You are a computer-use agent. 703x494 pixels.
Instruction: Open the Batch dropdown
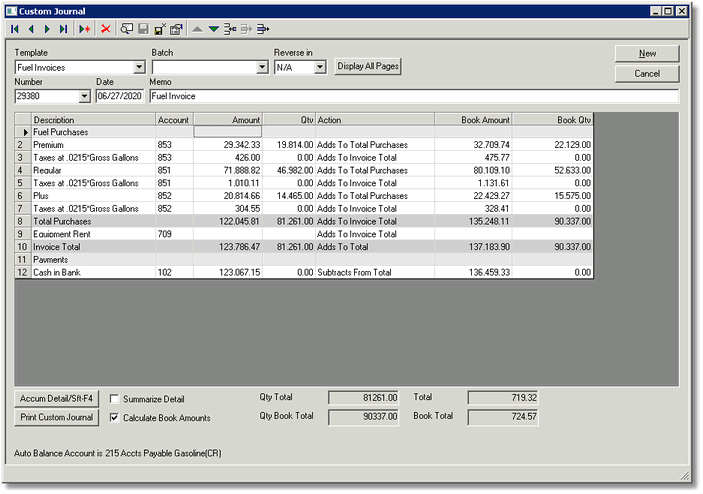(263, 68)
